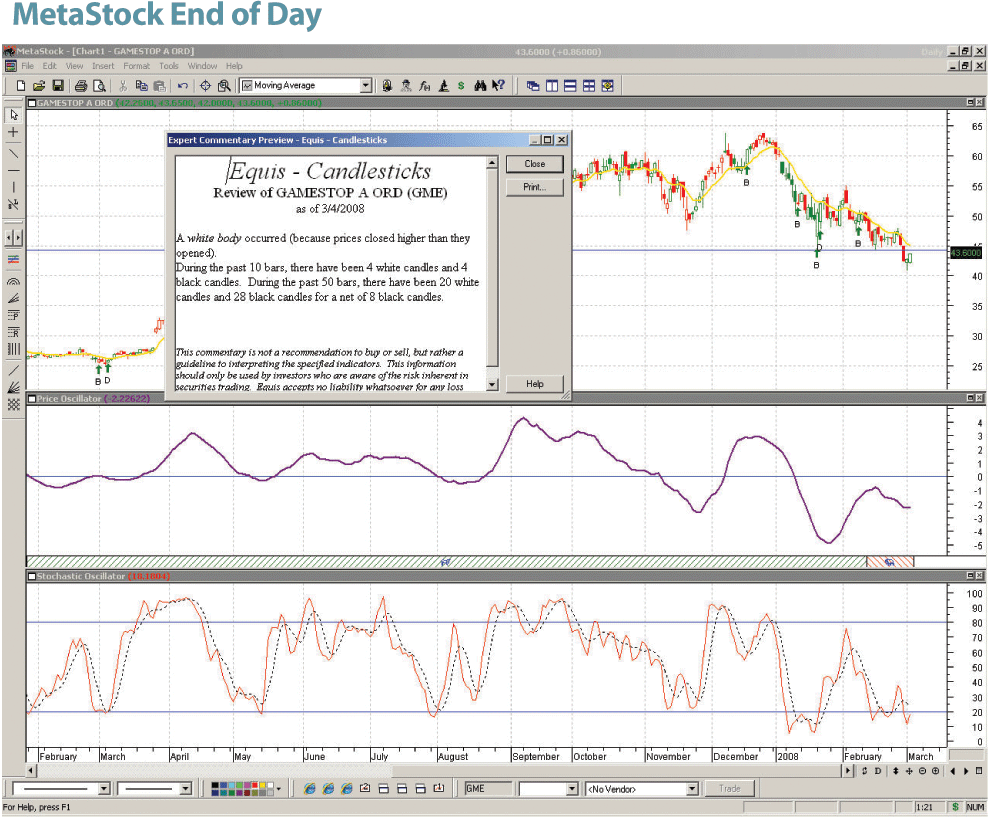Click the first Internet Explorer icon in bottom toolbar
This screenshot has height=824, width=1000.
coord(309,789)
